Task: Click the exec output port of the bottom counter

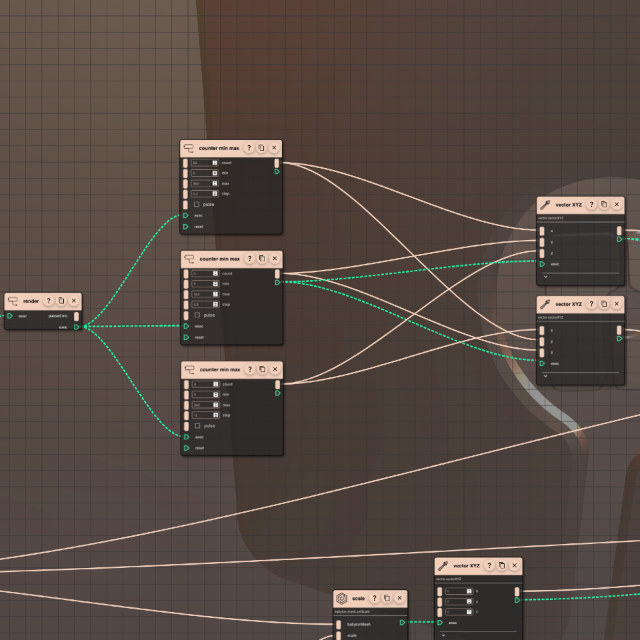Action: tap(278, 393)
